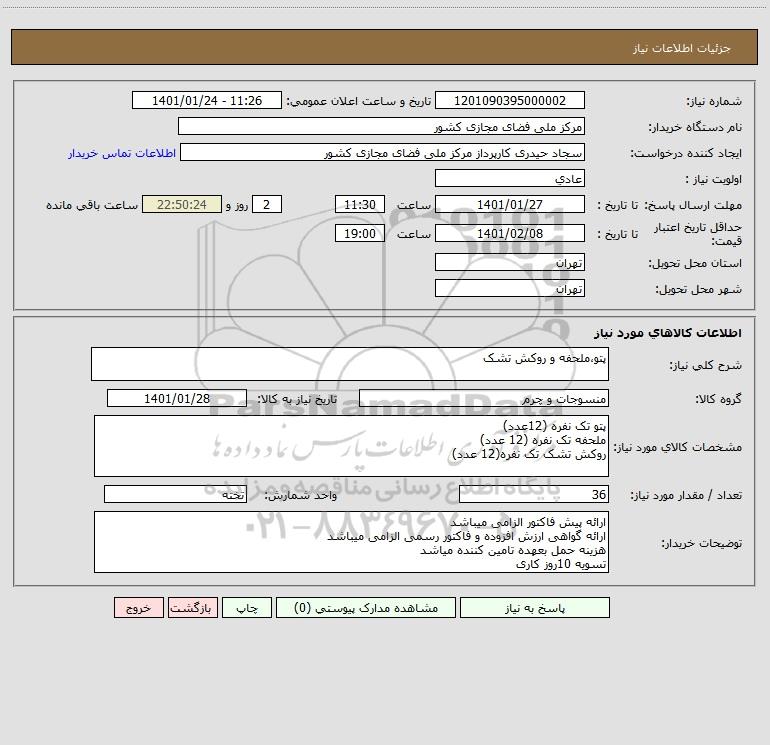Click the label شهر محل تحویل
770x745 pixels.
click(x=698, y=289)
